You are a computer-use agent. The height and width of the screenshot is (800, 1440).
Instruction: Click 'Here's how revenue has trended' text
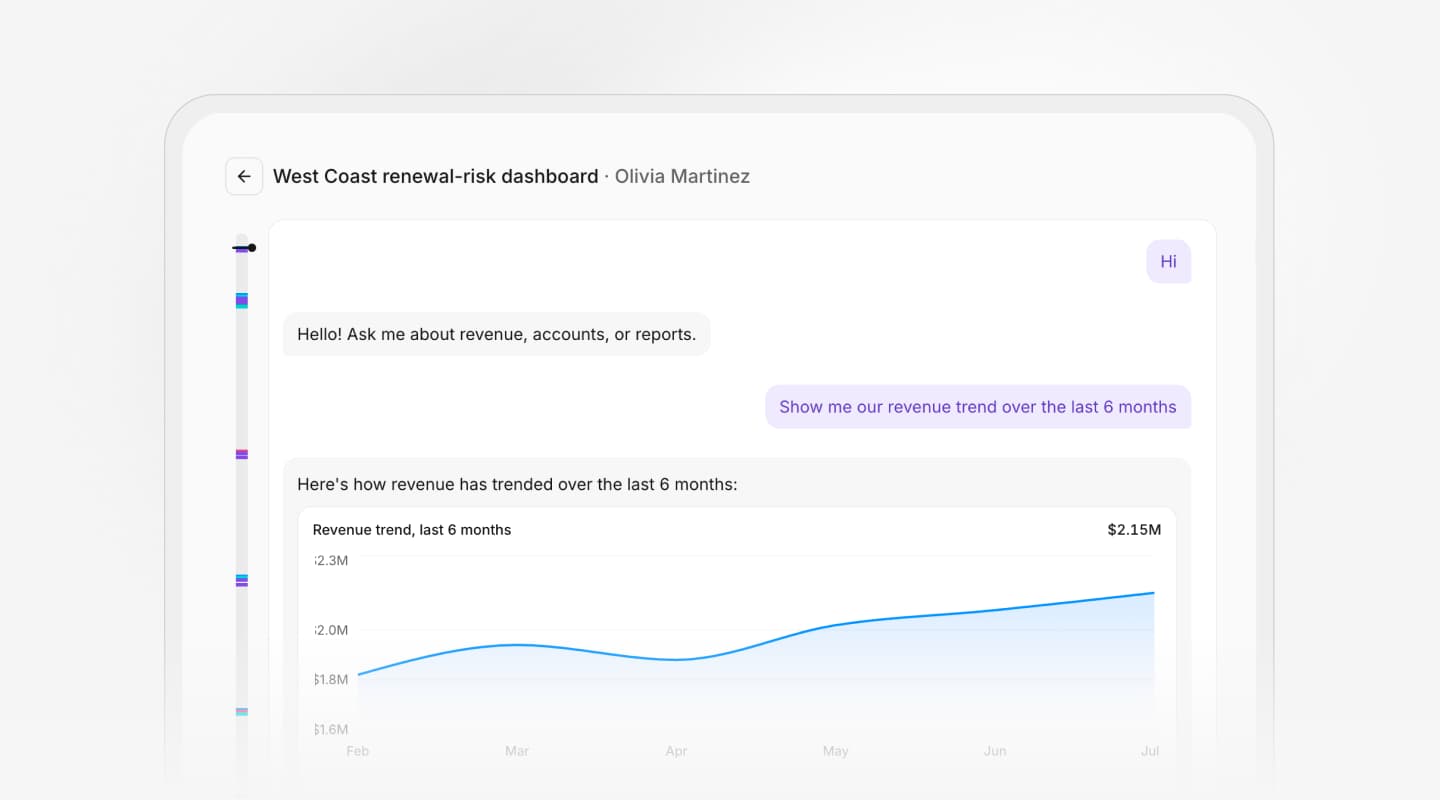517,485
